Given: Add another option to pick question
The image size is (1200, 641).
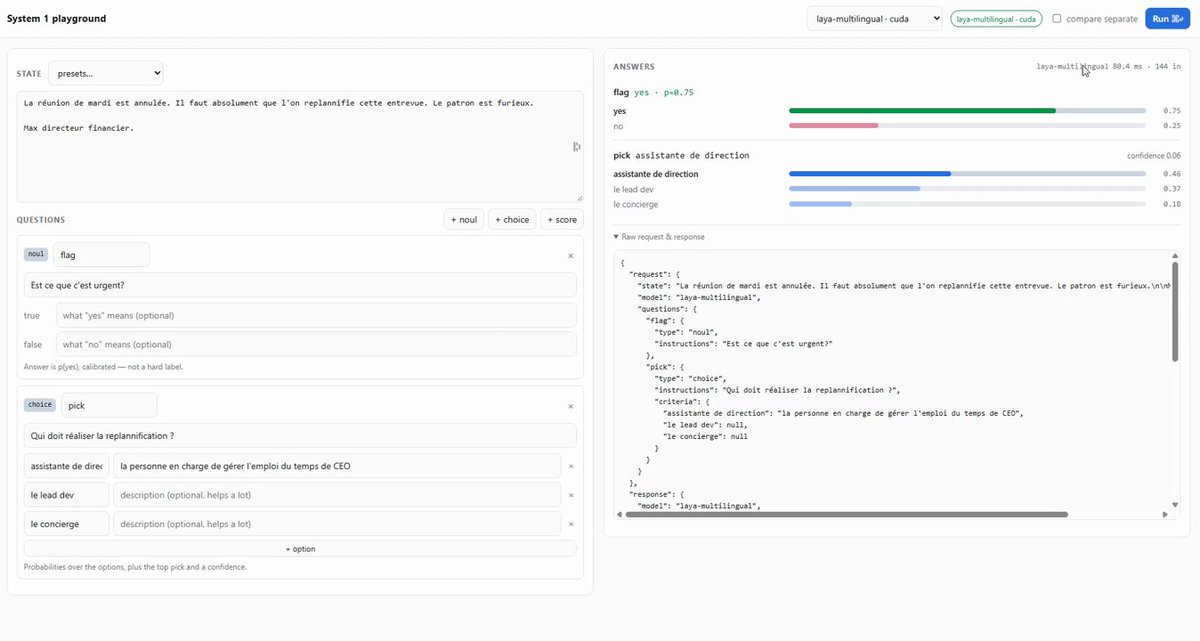Looking at the screenshot, I should [x=300, y=548].
